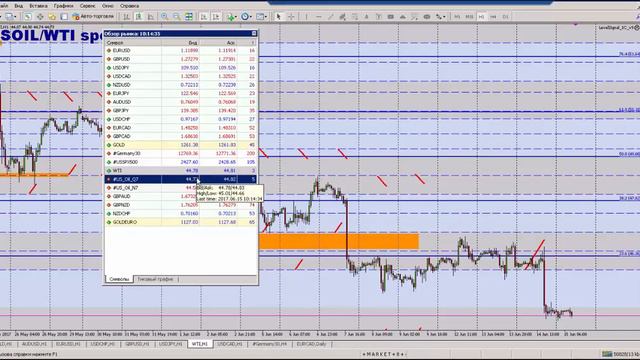Click the tile windows icon
640x360 pixels.
pos(189,16)
